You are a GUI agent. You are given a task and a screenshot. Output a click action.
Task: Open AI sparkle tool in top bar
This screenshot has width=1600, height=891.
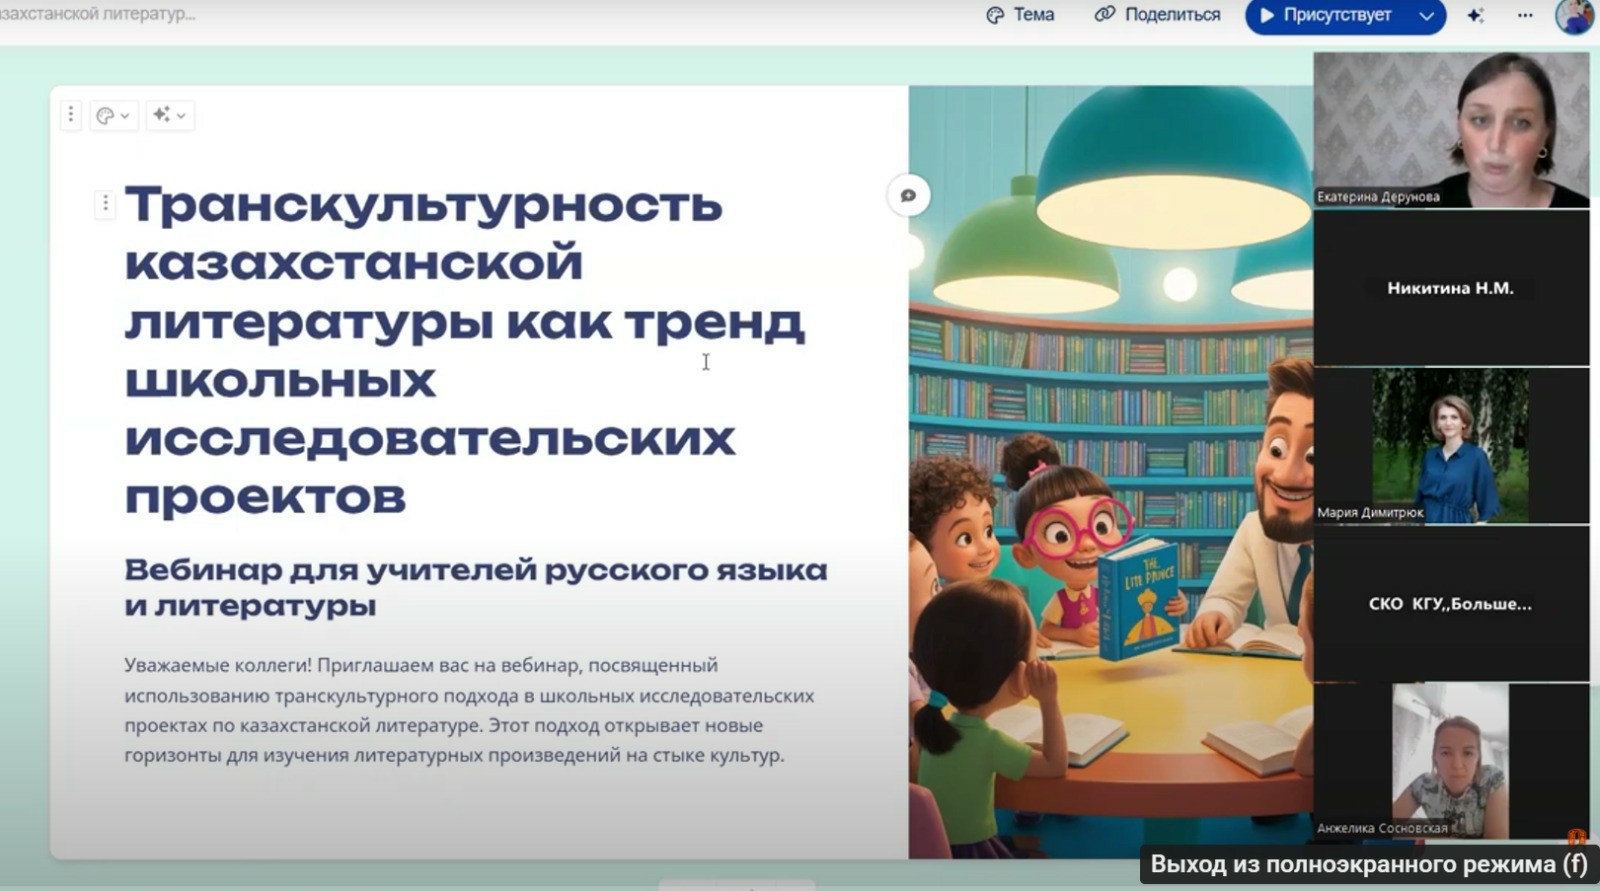tap(1476, 15)
